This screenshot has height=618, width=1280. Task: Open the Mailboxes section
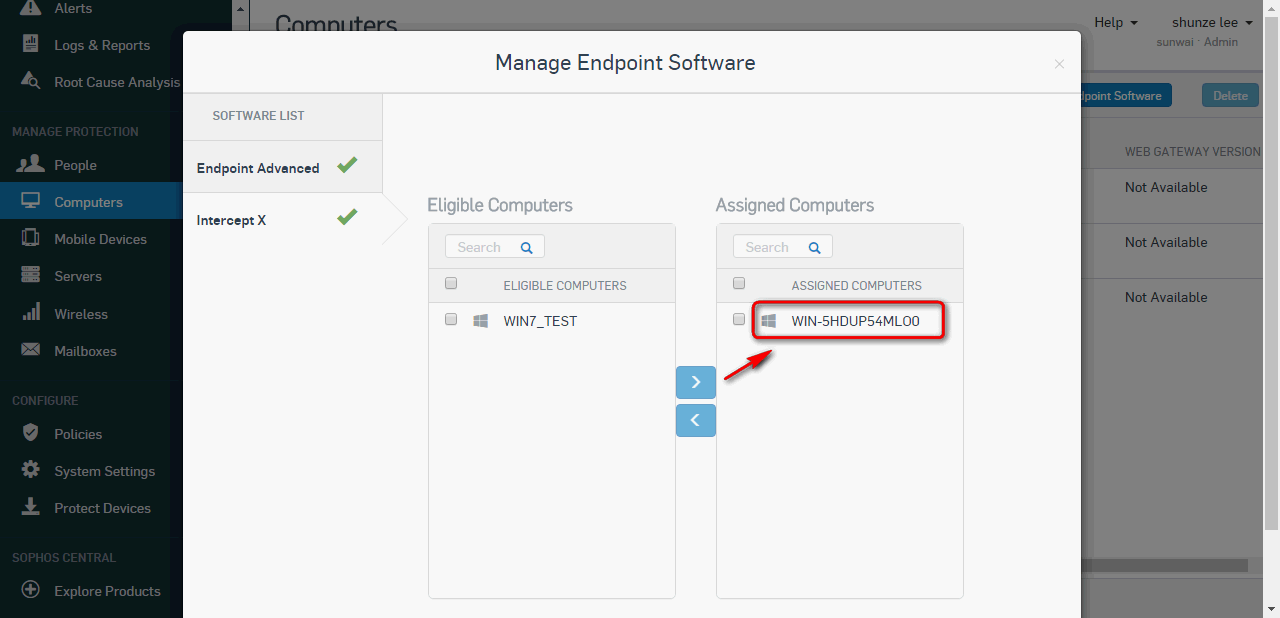point(85,351)
